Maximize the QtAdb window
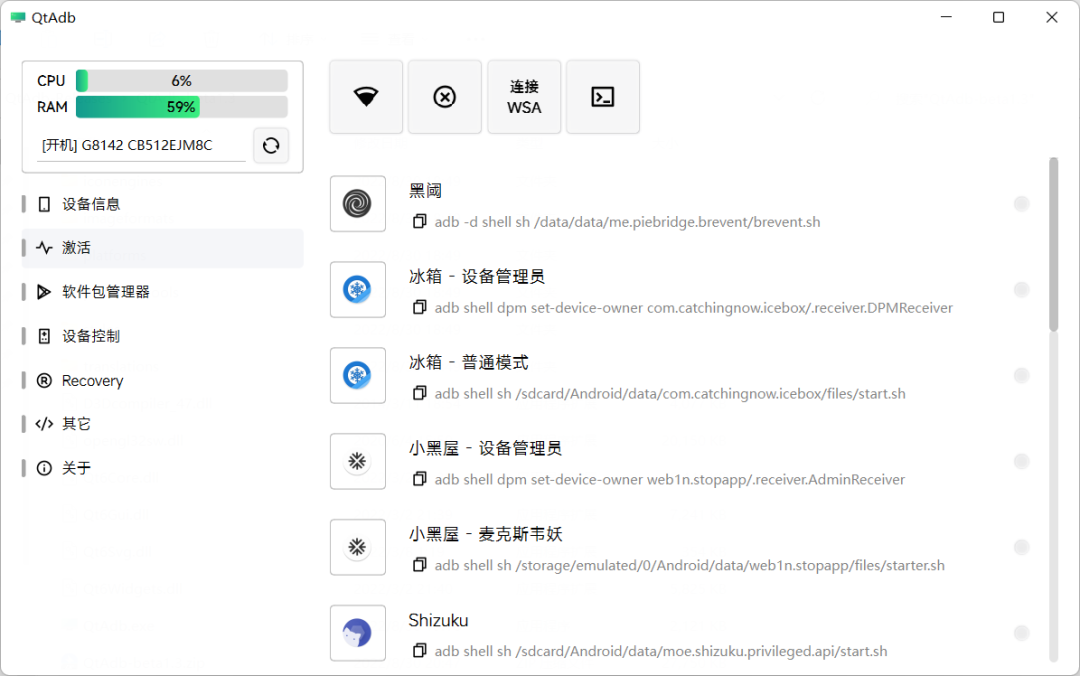1080x676 pixels. point(998,17)
